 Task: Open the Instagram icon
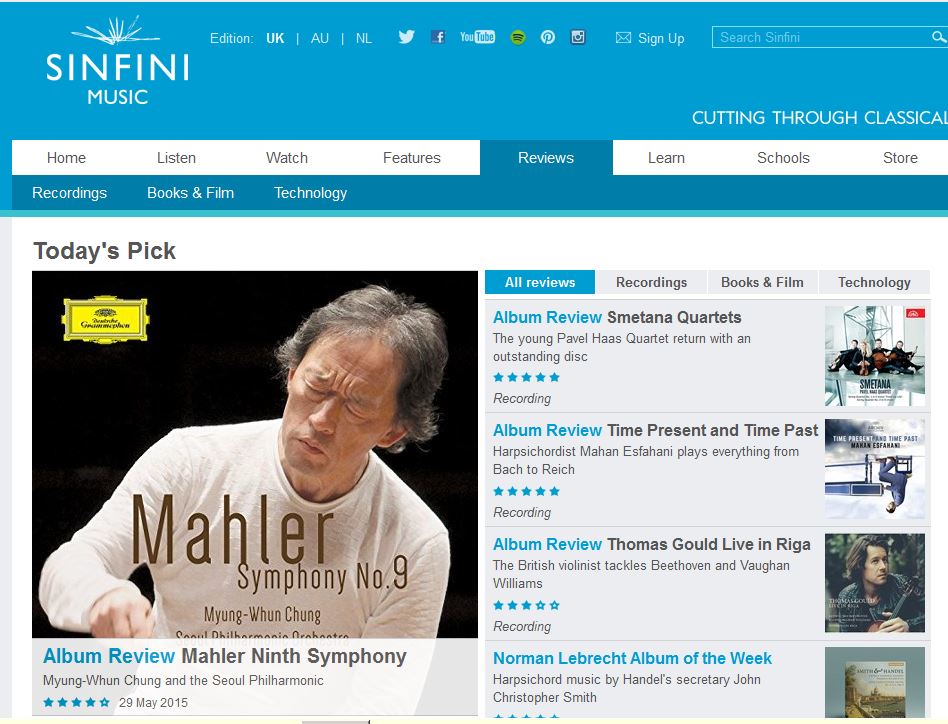(578, 37)
